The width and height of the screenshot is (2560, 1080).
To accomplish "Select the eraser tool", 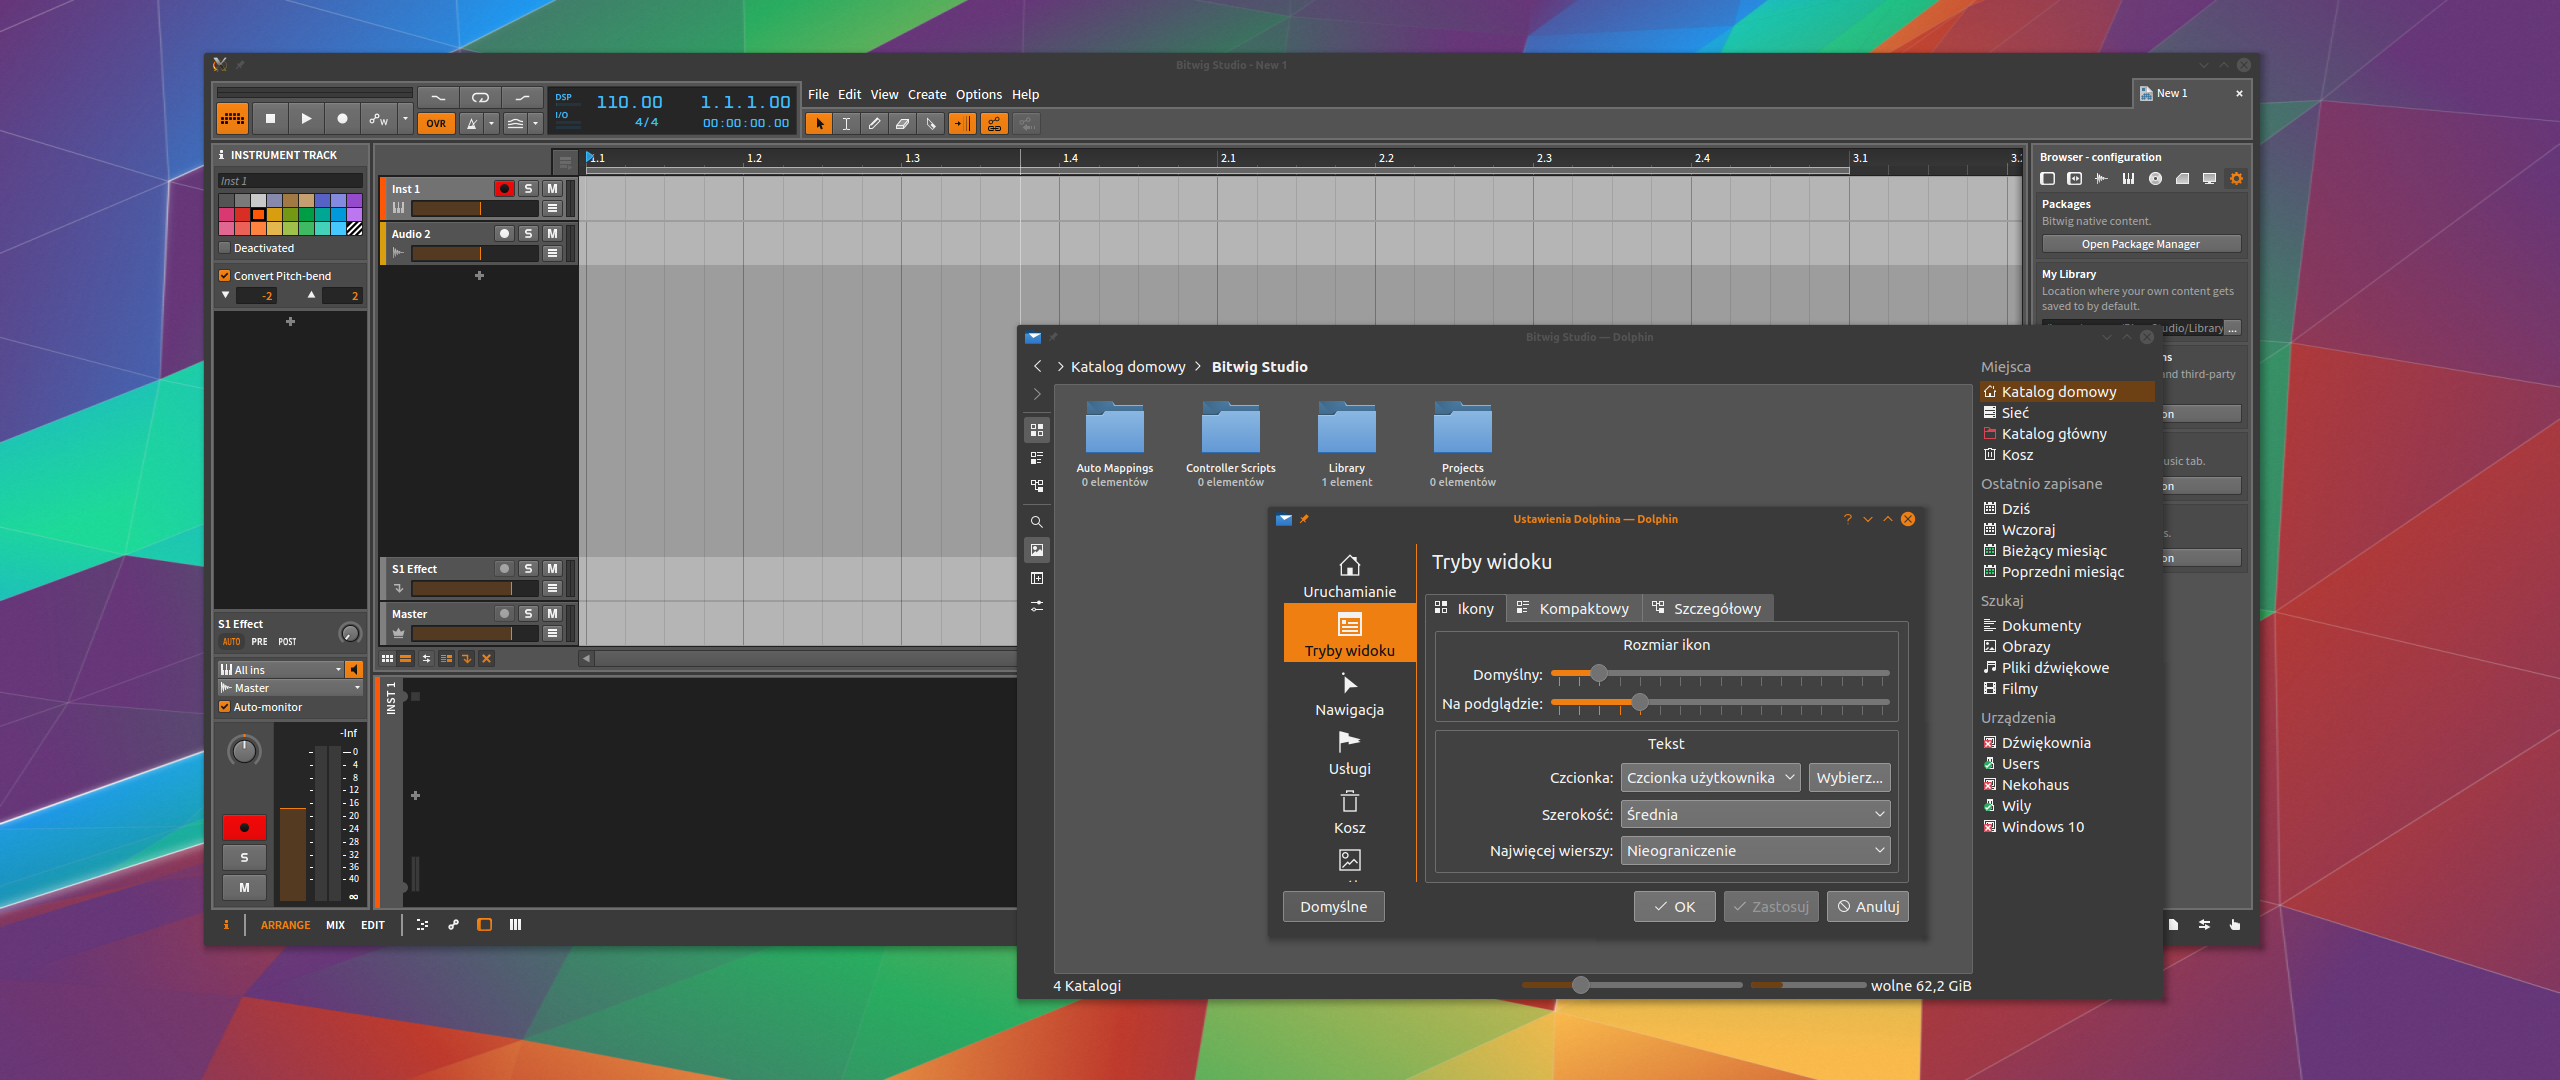I will pyautogui.click(x=903, y=124).
